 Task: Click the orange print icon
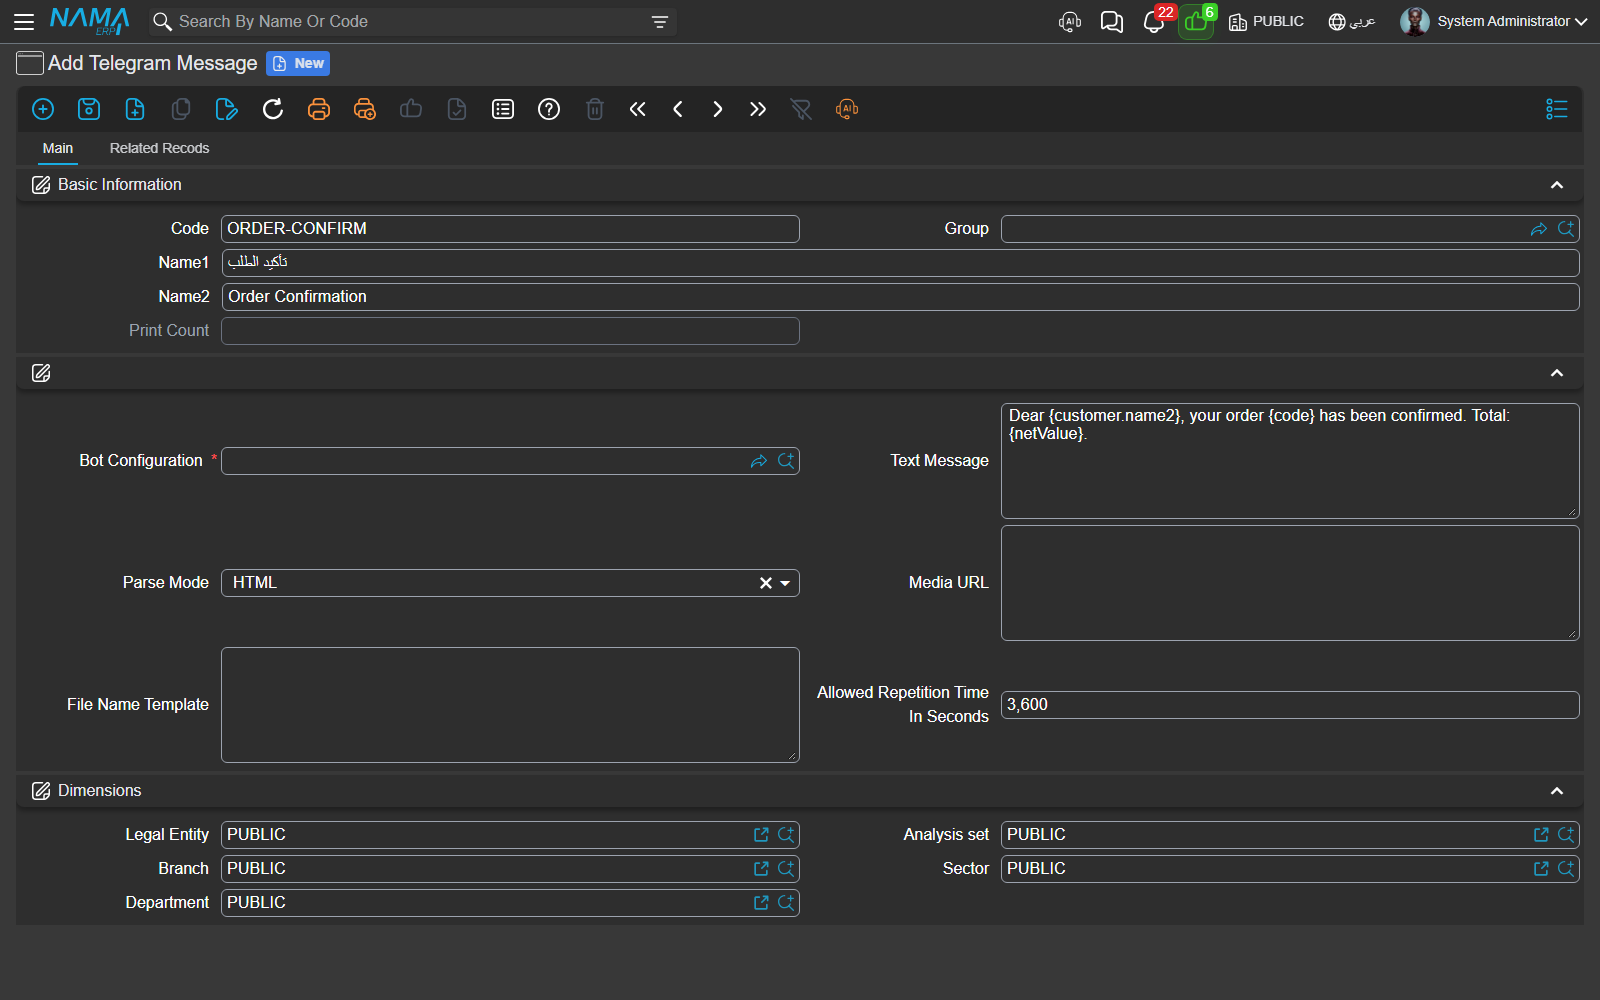(x=319, y=109)
